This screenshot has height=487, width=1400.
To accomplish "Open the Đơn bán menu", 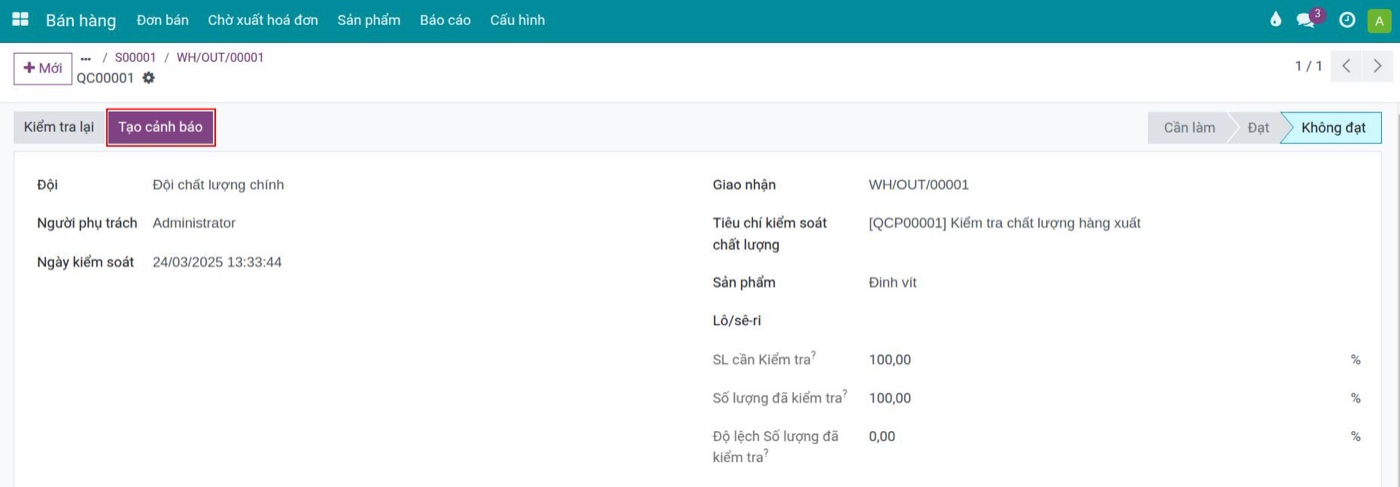I will (x=162, y=20).
